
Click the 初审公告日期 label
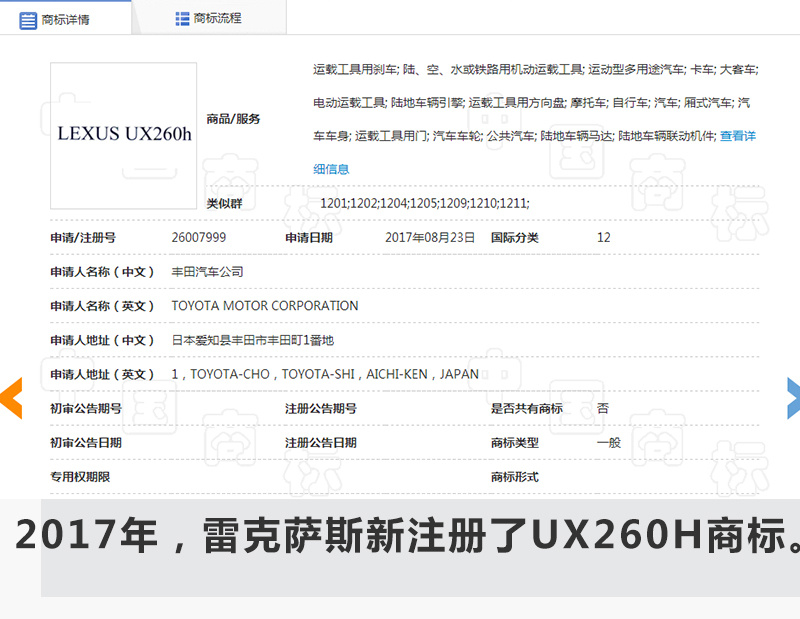[x=86, y=442]
